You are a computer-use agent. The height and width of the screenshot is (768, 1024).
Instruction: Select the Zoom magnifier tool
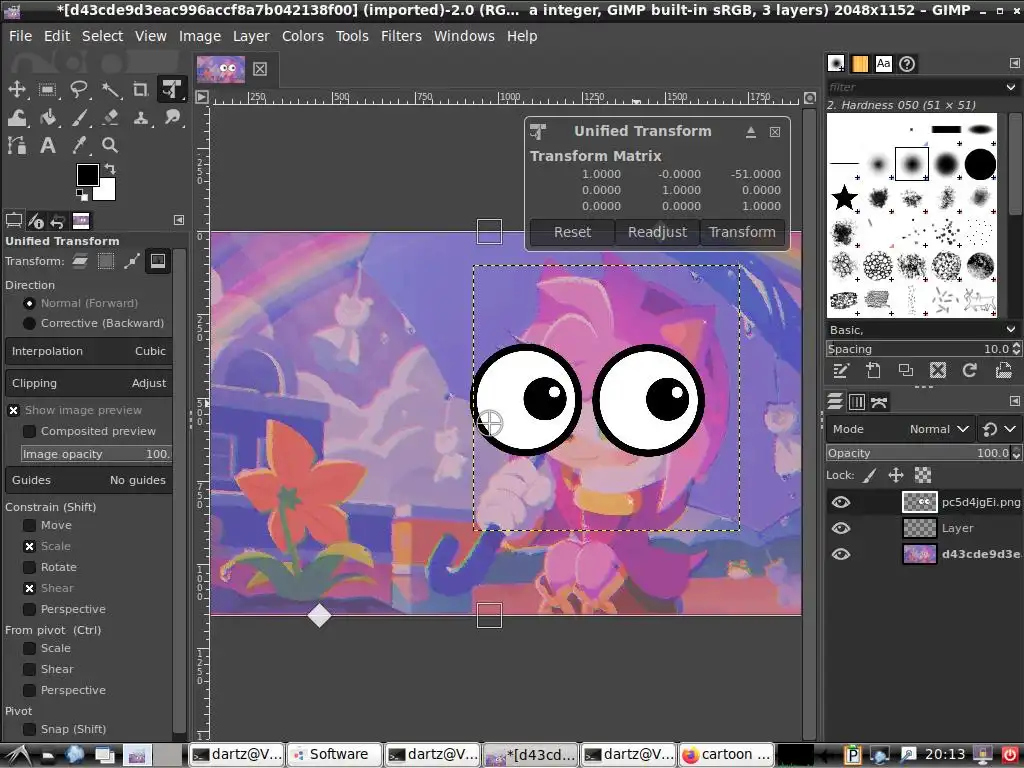click(110, 145)
